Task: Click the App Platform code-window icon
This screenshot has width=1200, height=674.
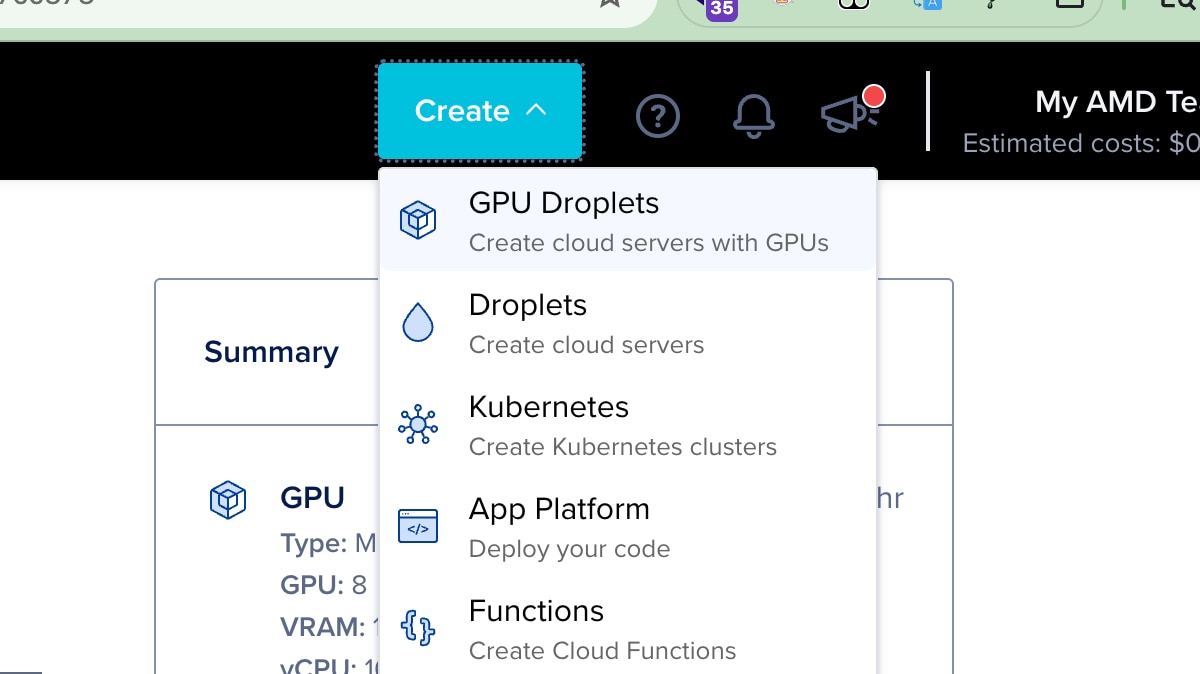Action: (417, 526)
